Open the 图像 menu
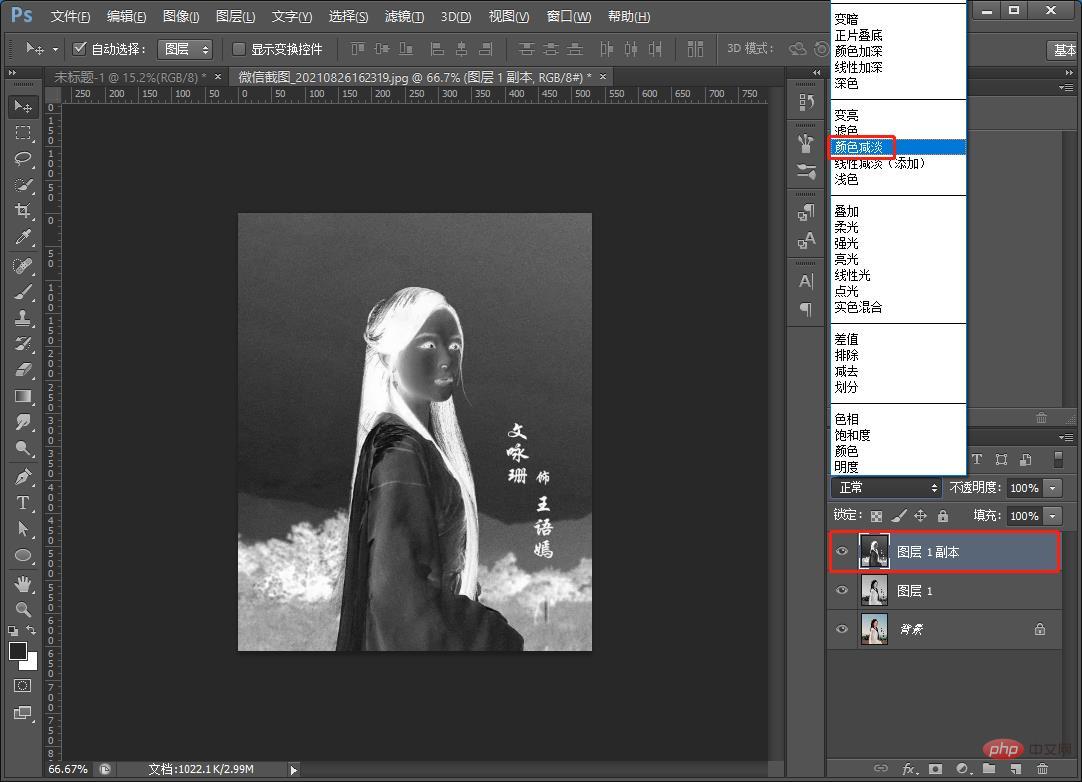 (x=181, y=16)
